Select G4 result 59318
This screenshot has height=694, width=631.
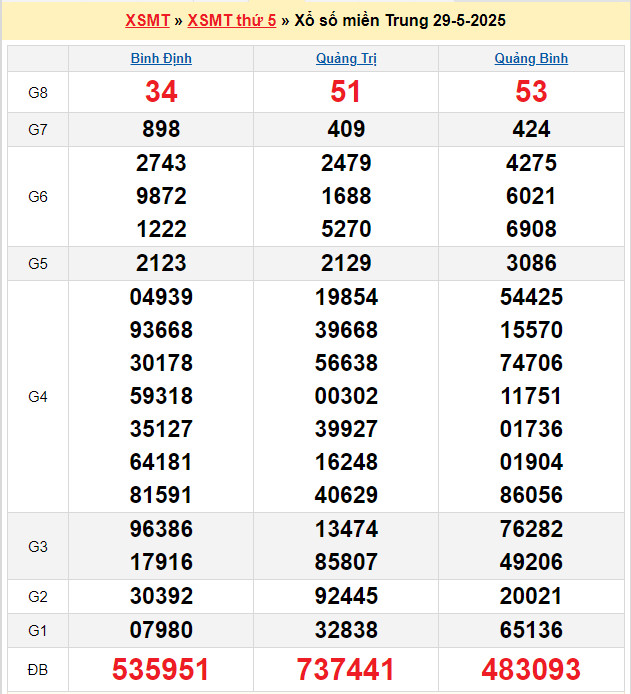tap(161, 396)
